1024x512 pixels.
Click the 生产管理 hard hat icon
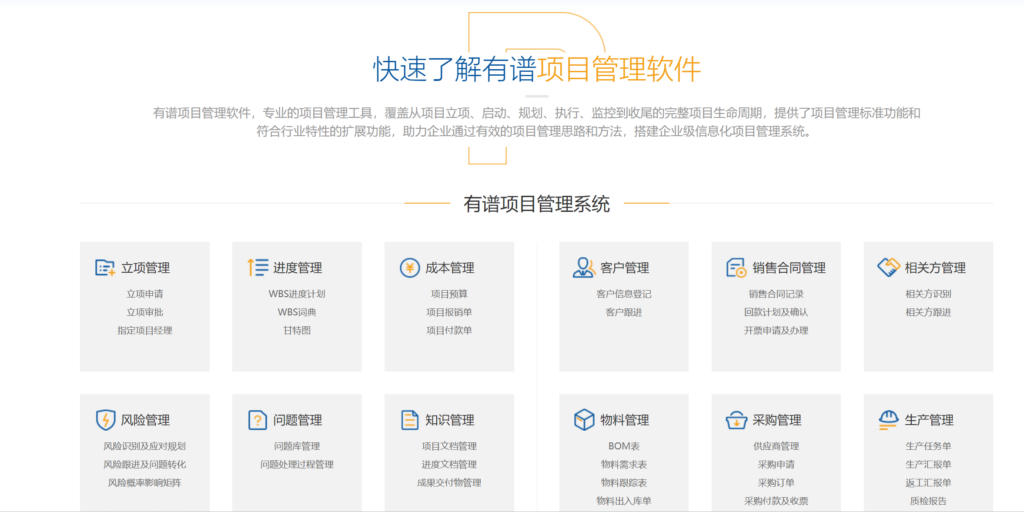click(x=888, y=419)
